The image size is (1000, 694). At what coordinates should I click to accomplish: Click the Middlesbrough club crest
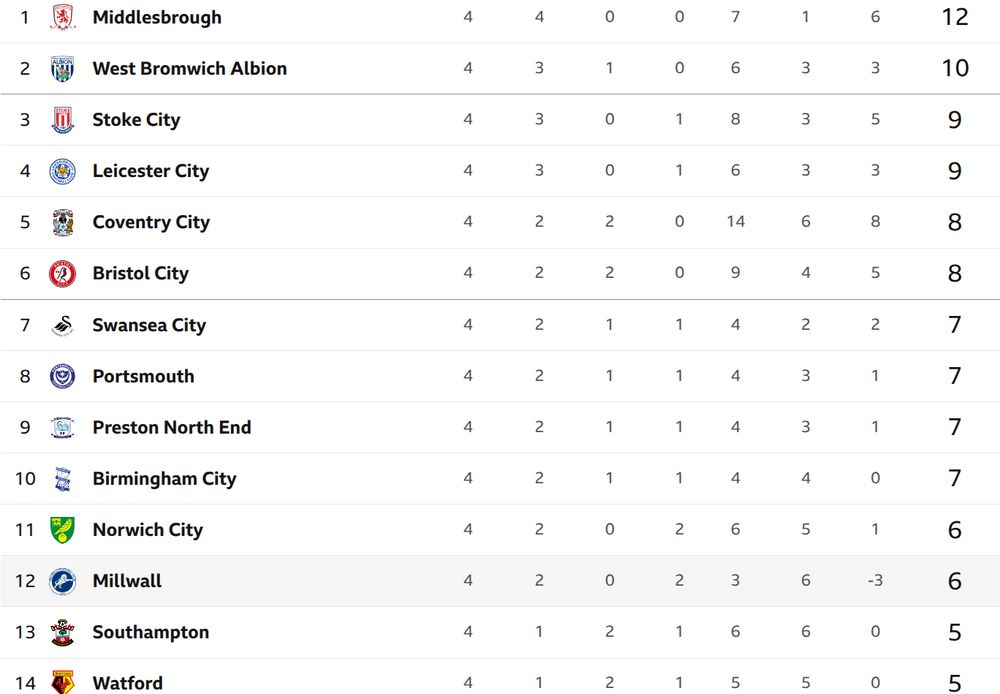62,17
